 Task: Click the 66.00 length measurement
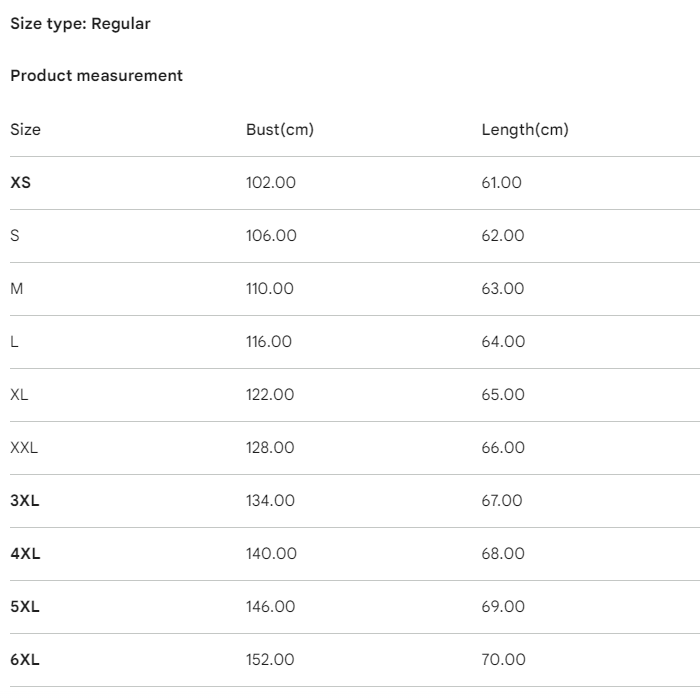click(503, 448)
